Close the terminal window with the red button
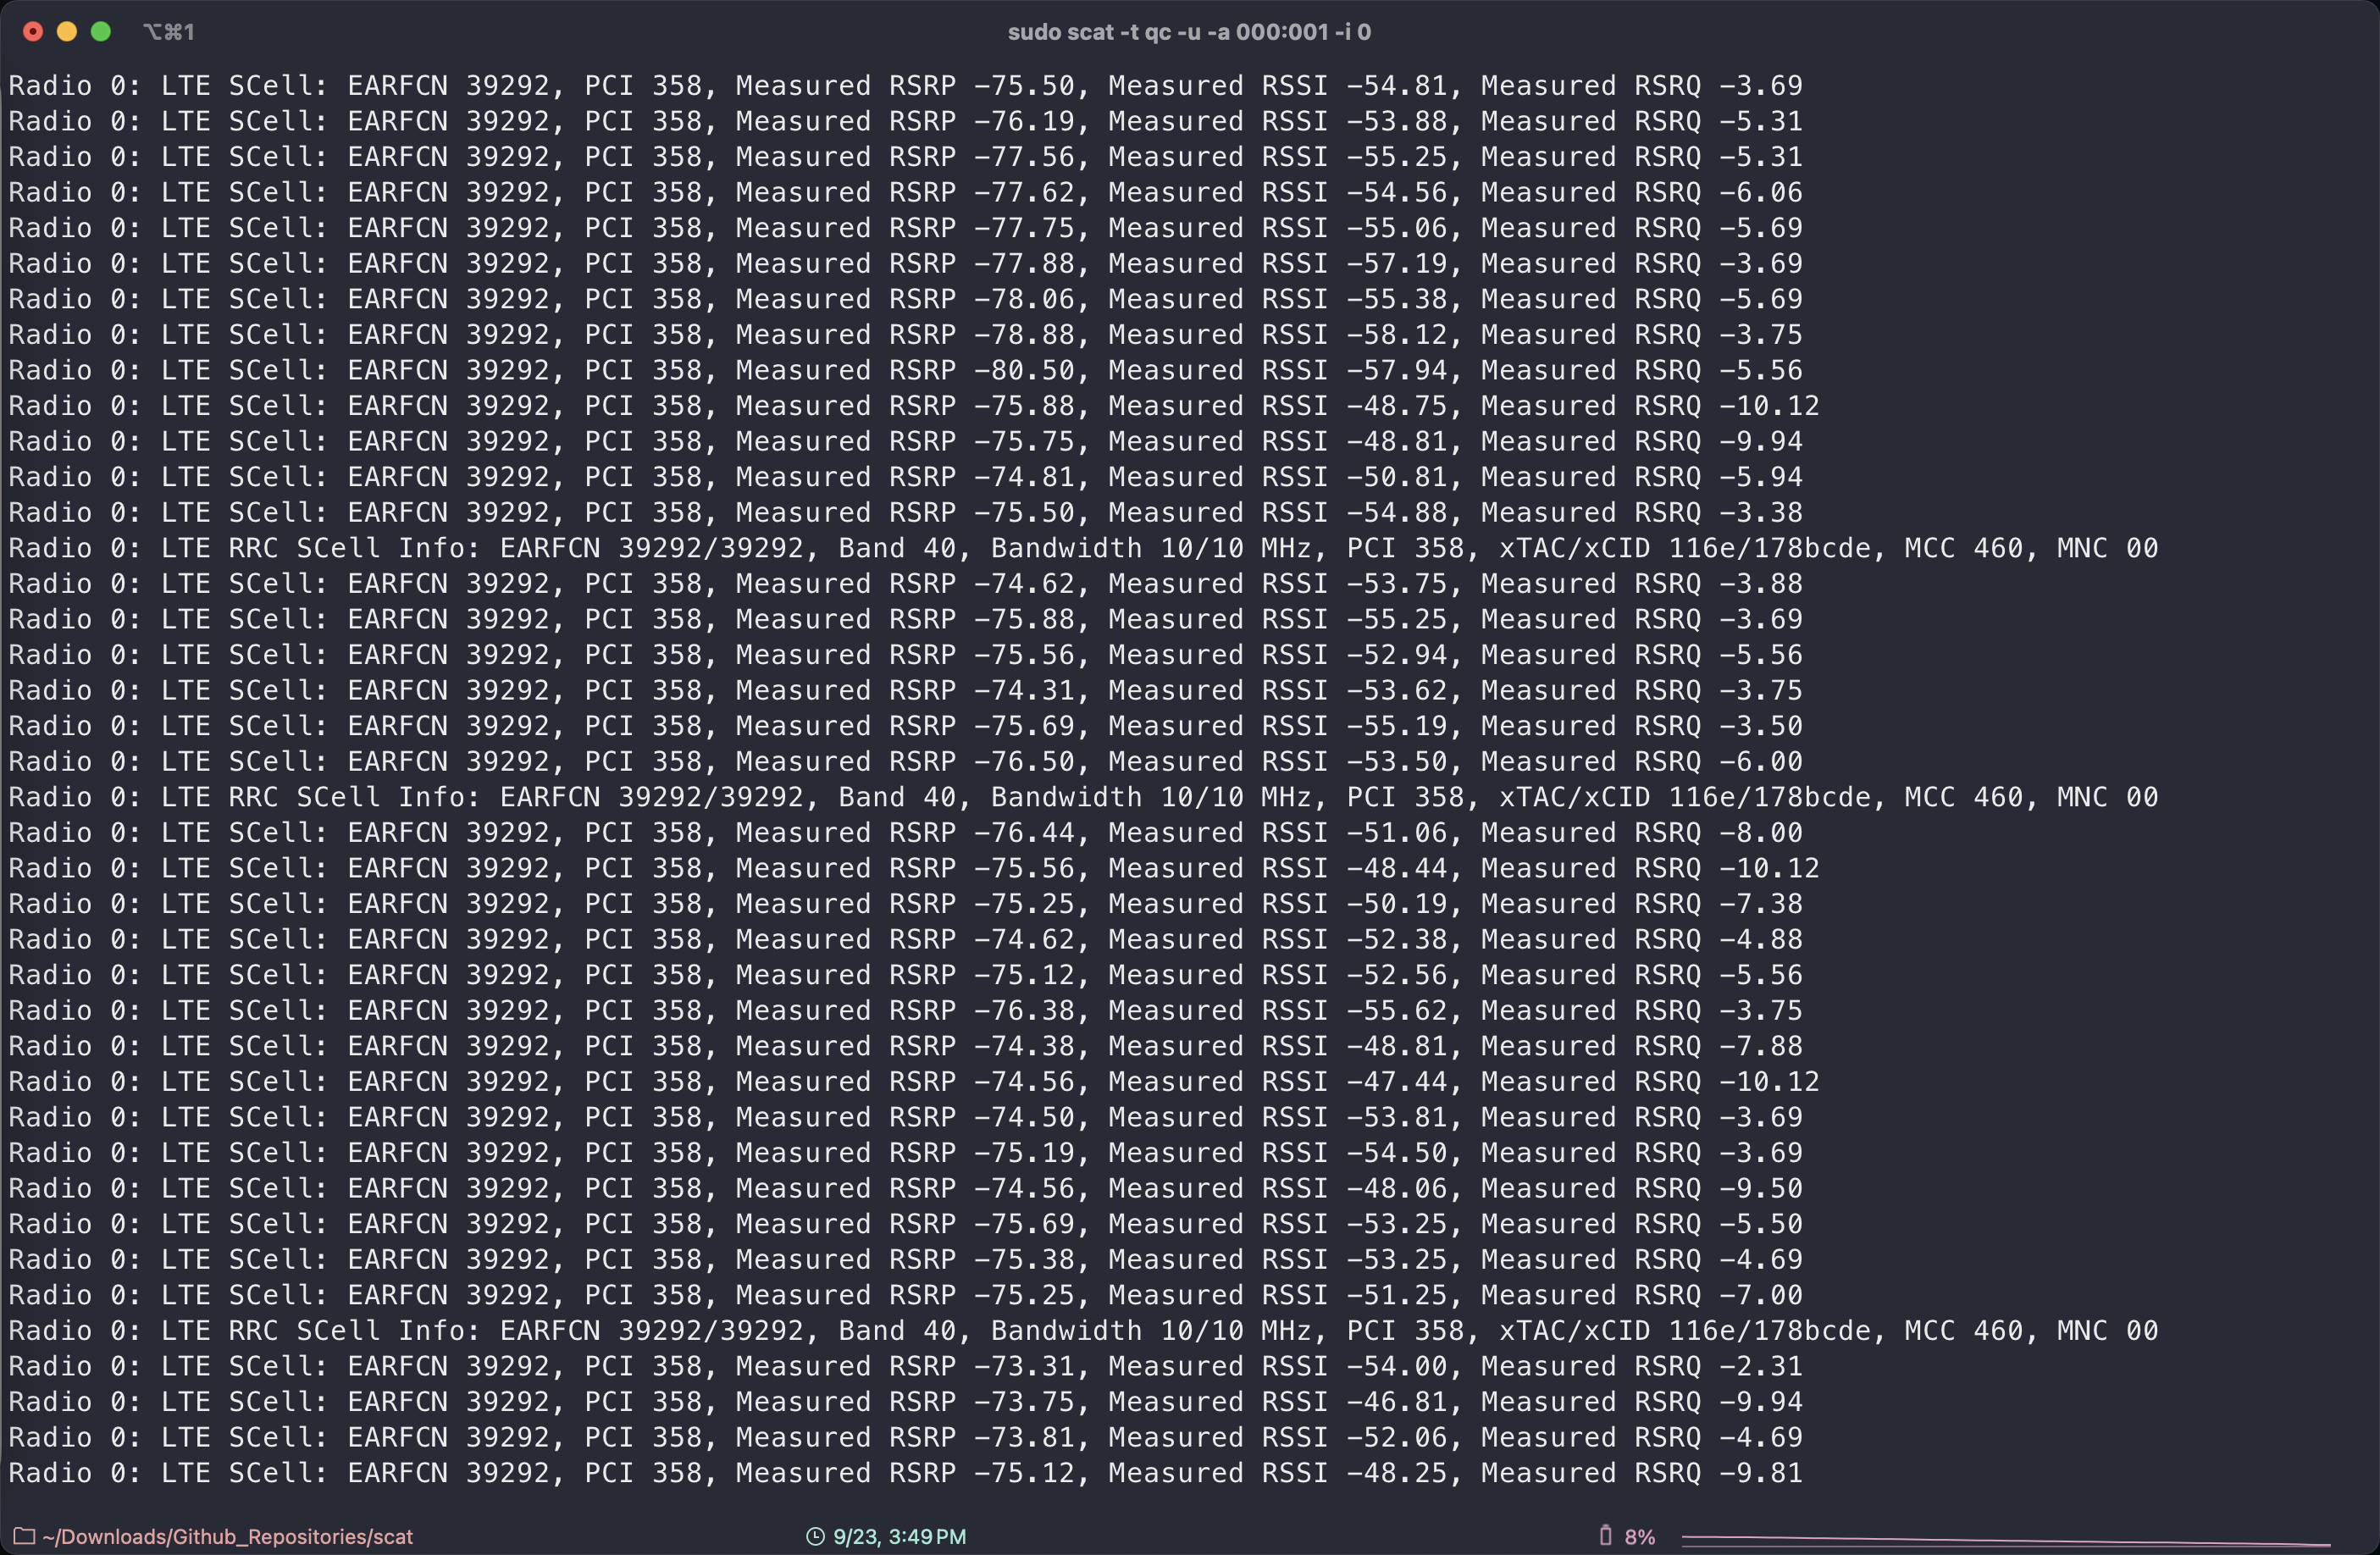Viewport: 2380px width, 1555px height. coord(33,32)
